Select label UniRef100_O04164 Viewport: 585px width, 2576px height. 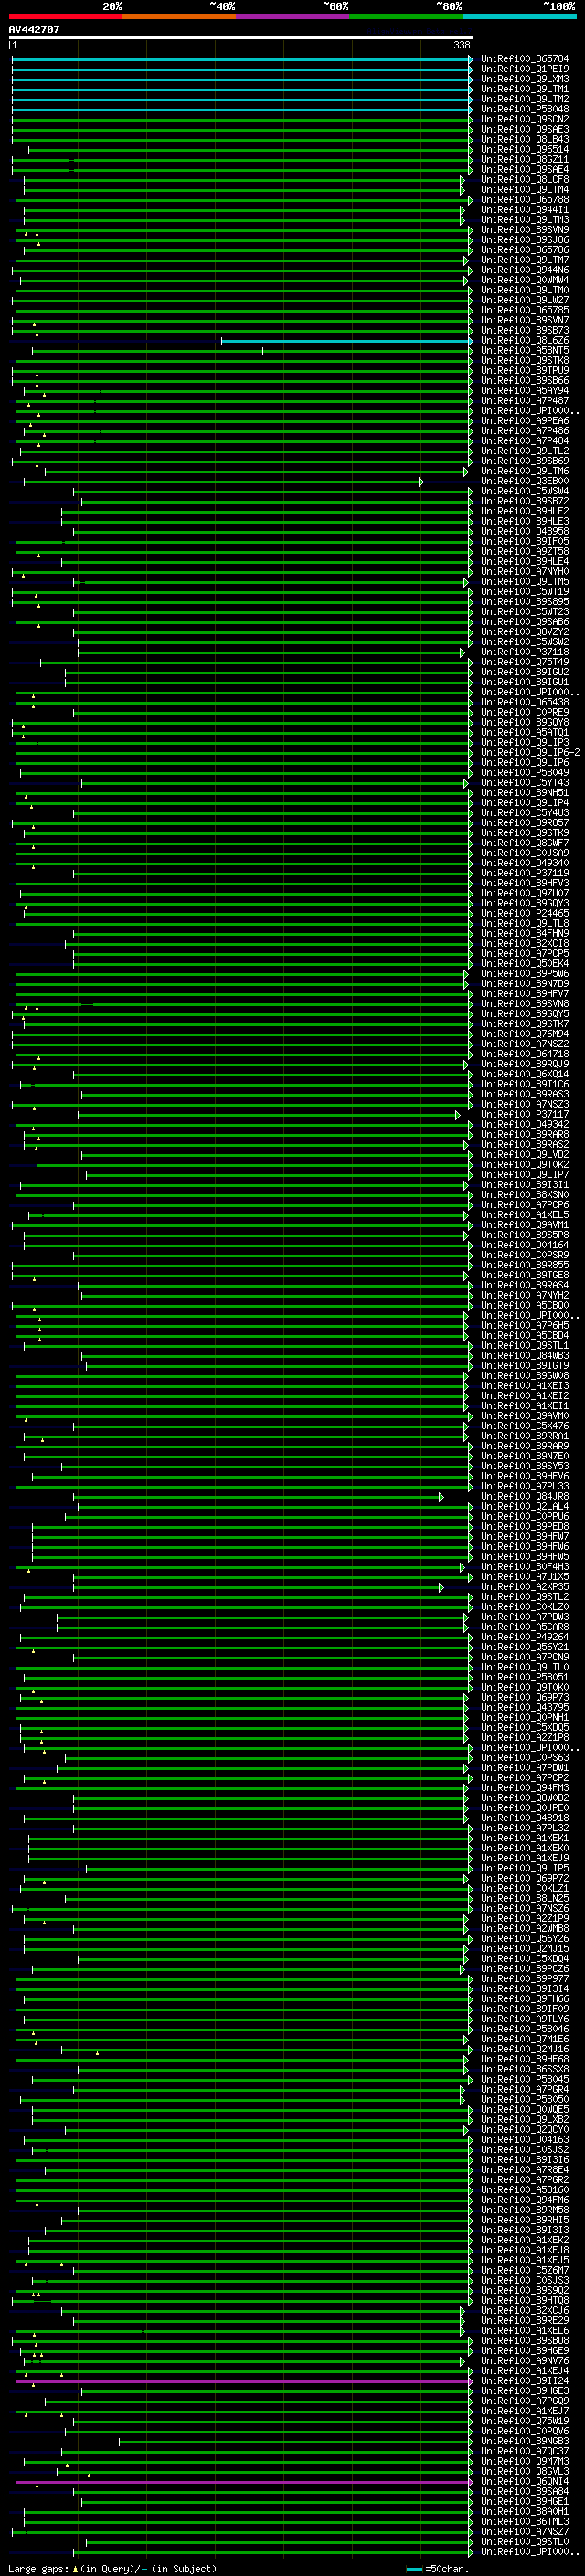[x=525, y=1245]
